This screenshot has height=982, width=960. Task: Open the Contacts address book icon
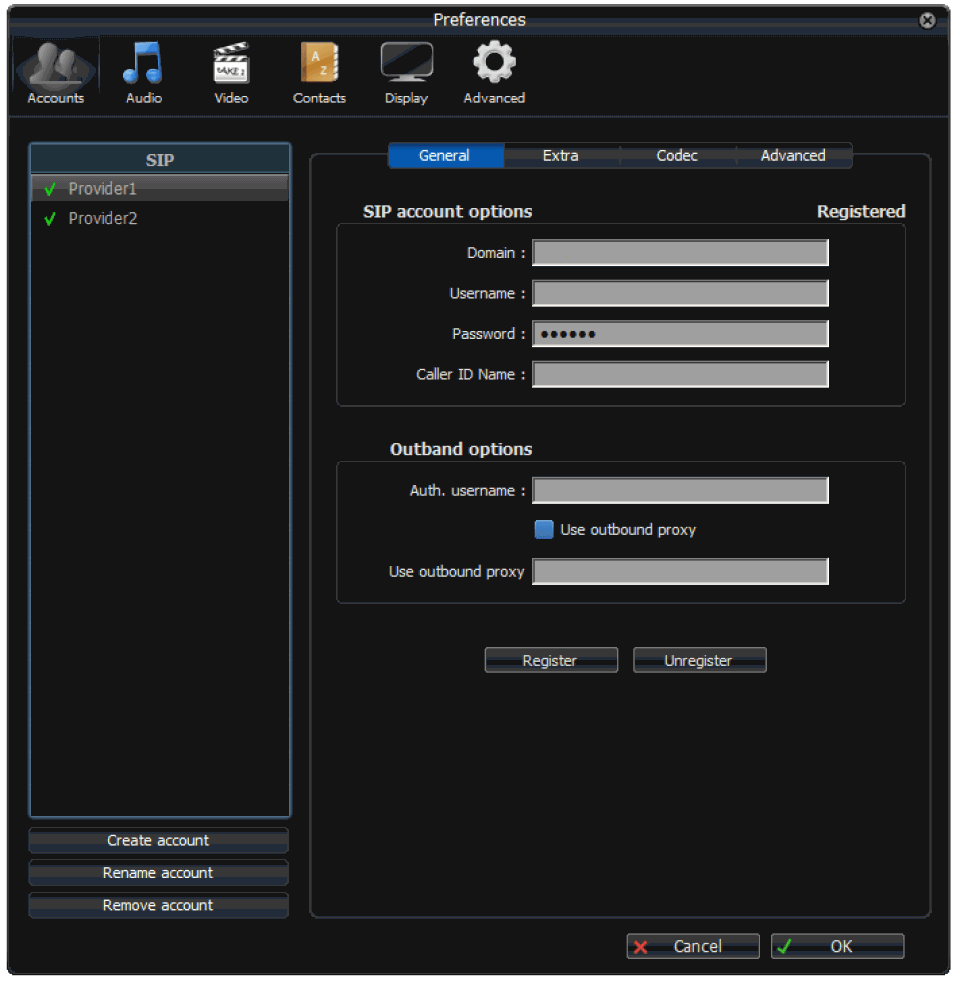pyautogui.click(x=319, y=73)
